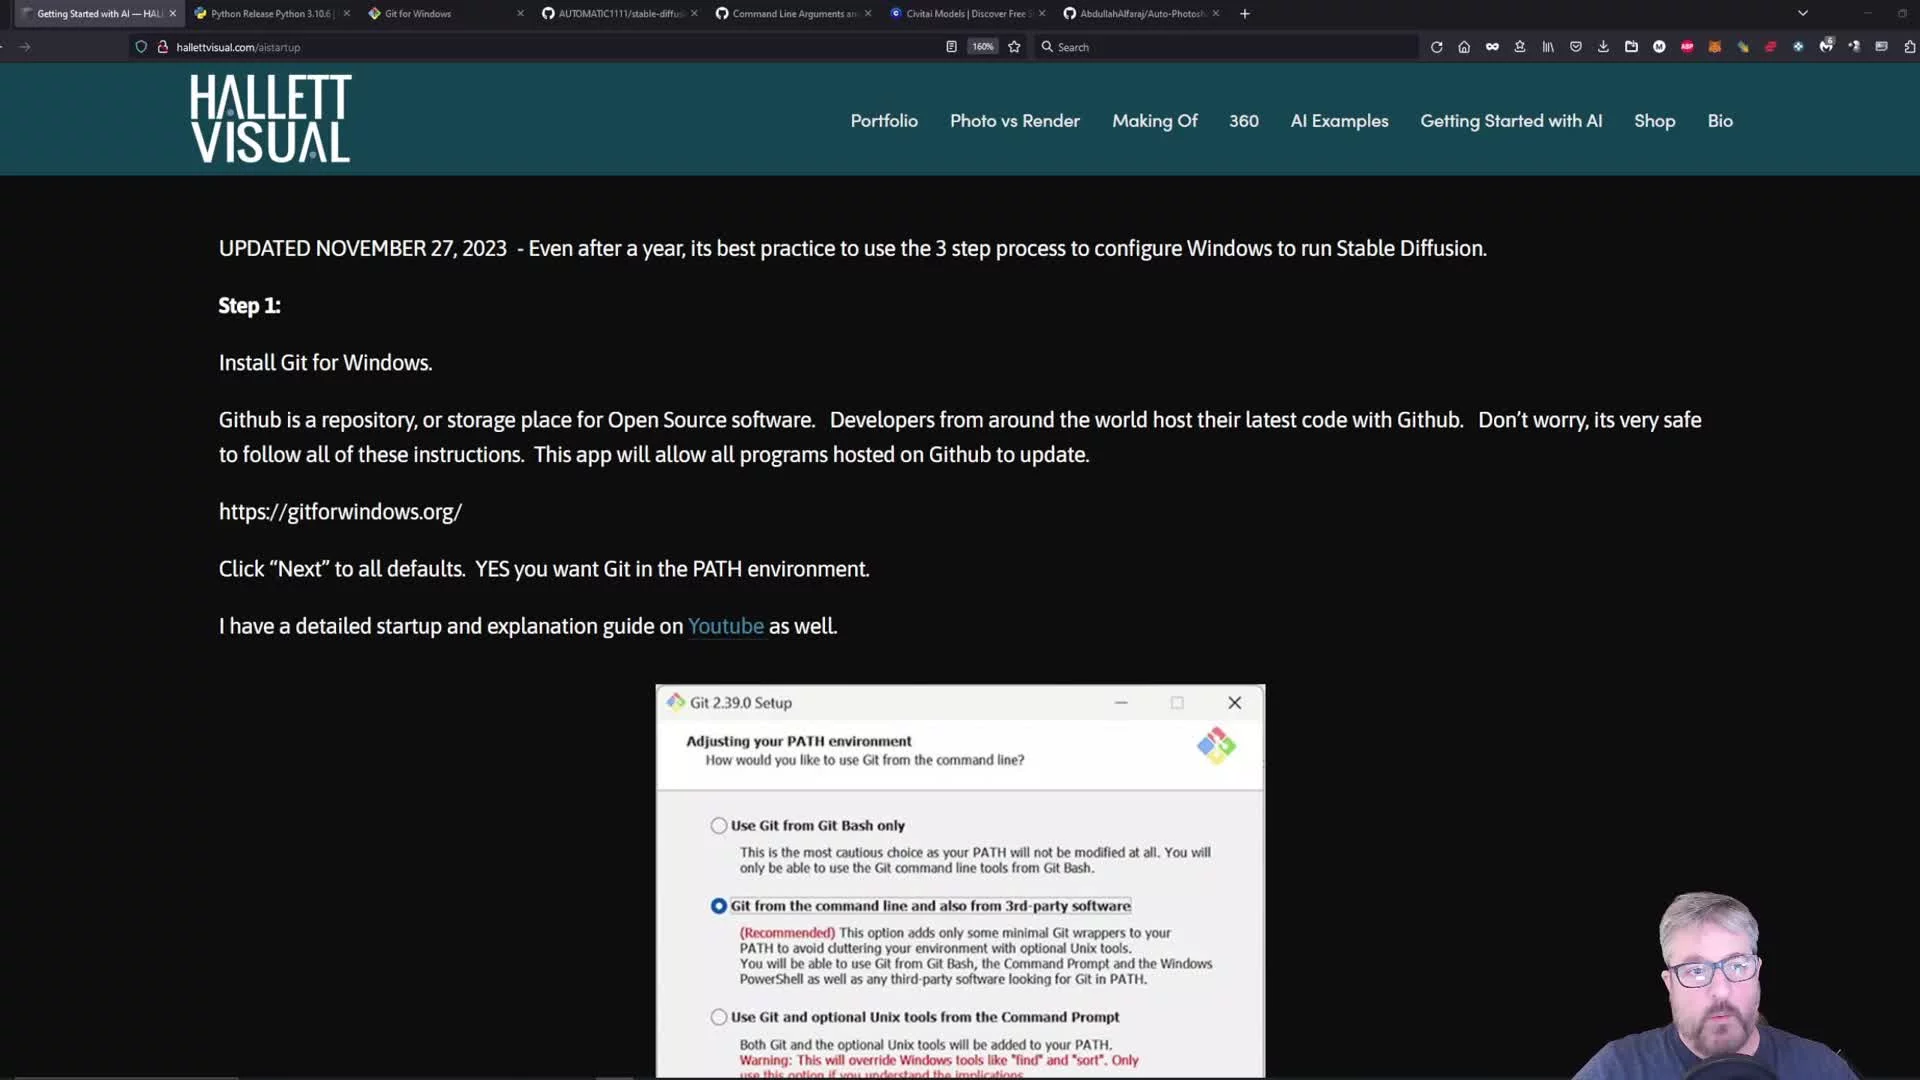Open the Git 2.39.0 Setup screenshot image
This screenshot has height=1080, width=1920.
[960, 881]
